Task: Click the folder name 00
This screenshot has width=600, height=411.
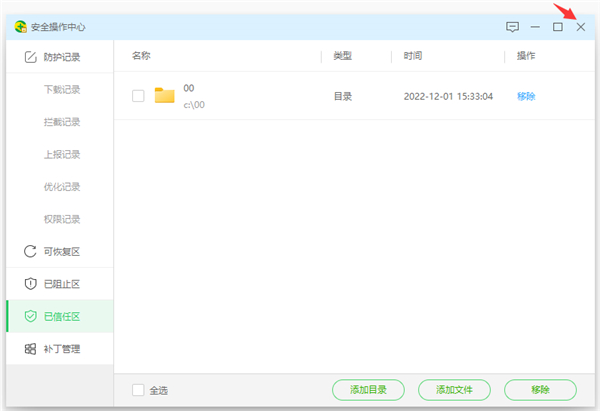Action: 189,88
